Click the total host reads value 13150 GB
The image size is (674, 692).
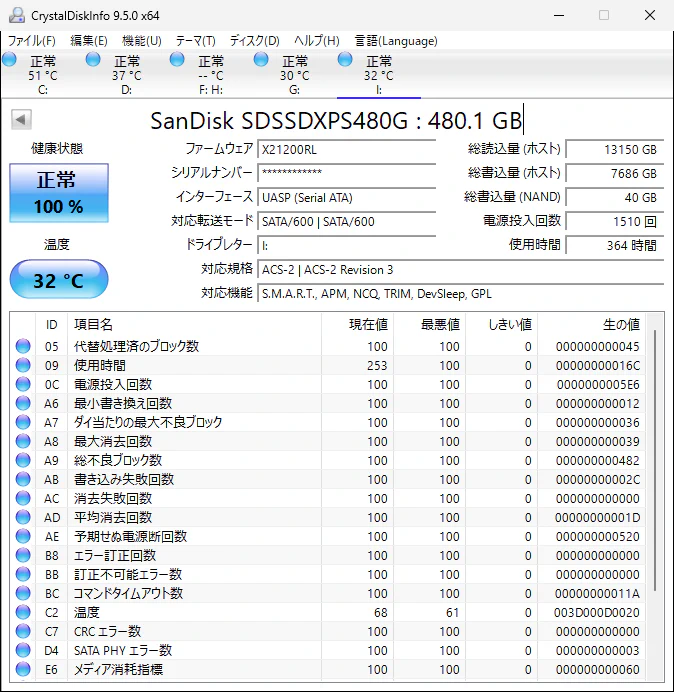point(614,150)
